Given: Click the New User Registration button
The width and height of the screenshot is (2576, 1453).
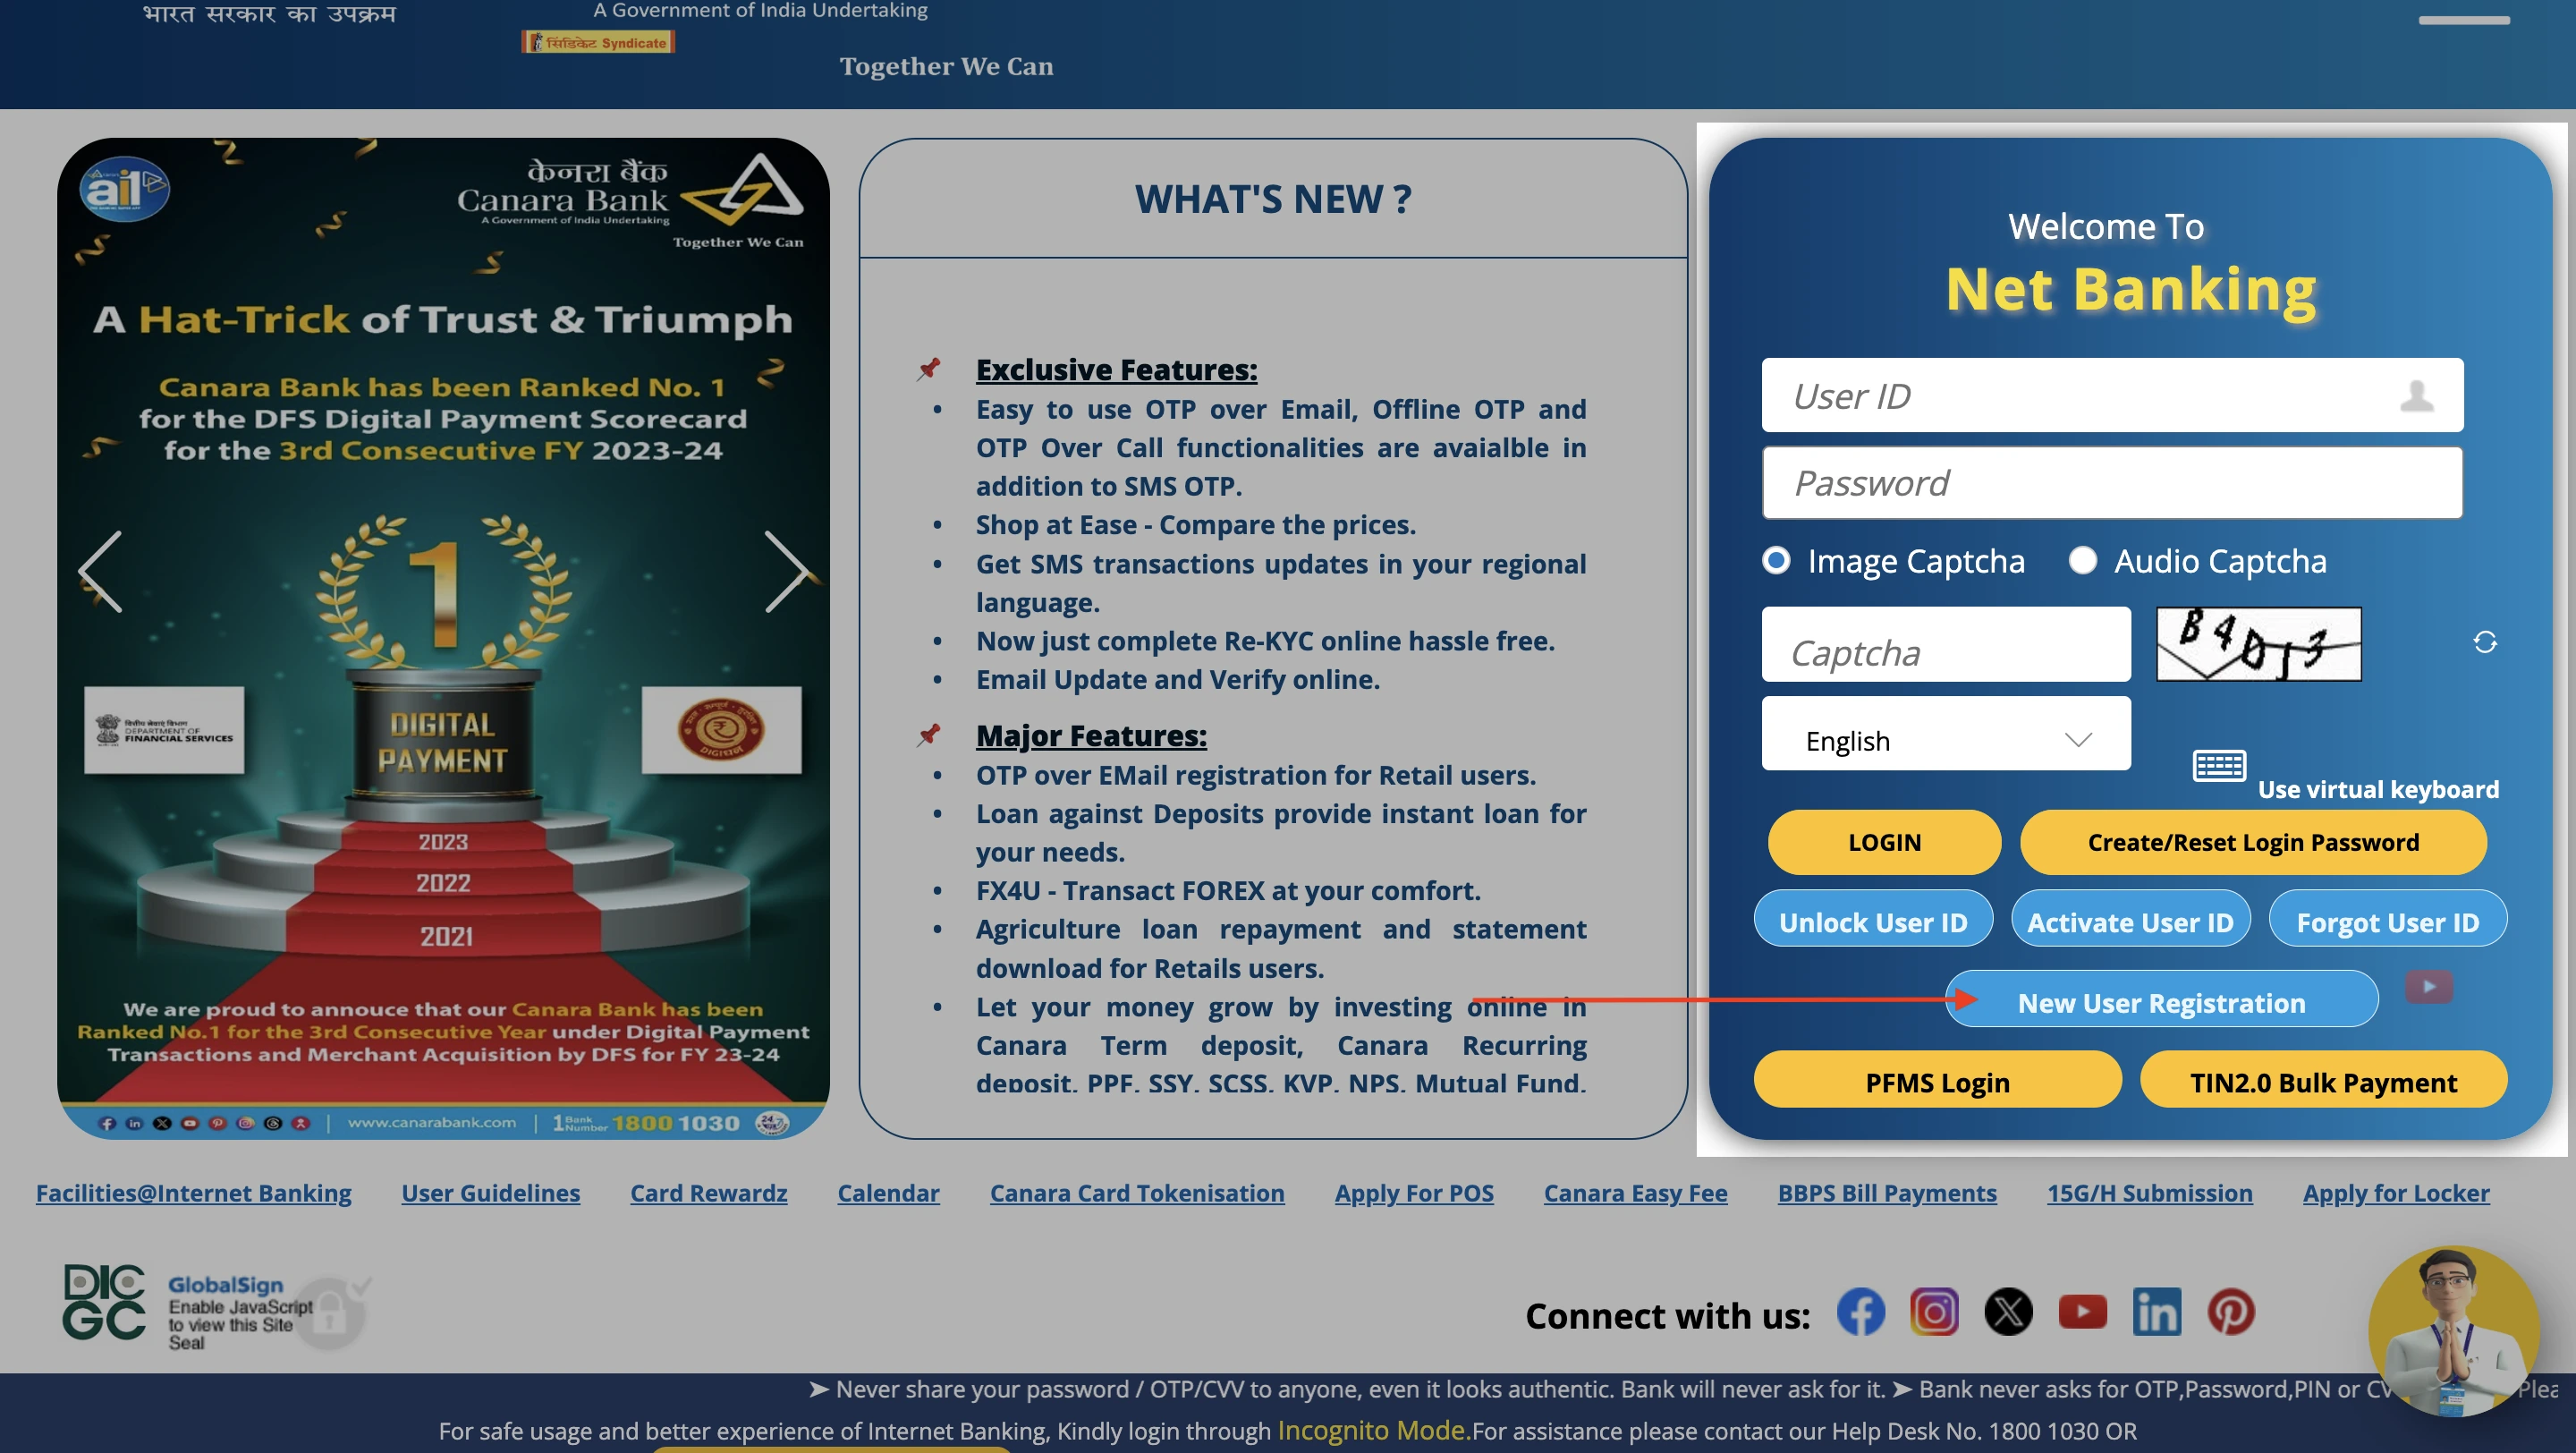Looking at the screenshot, I should tap(2162, 1004).
